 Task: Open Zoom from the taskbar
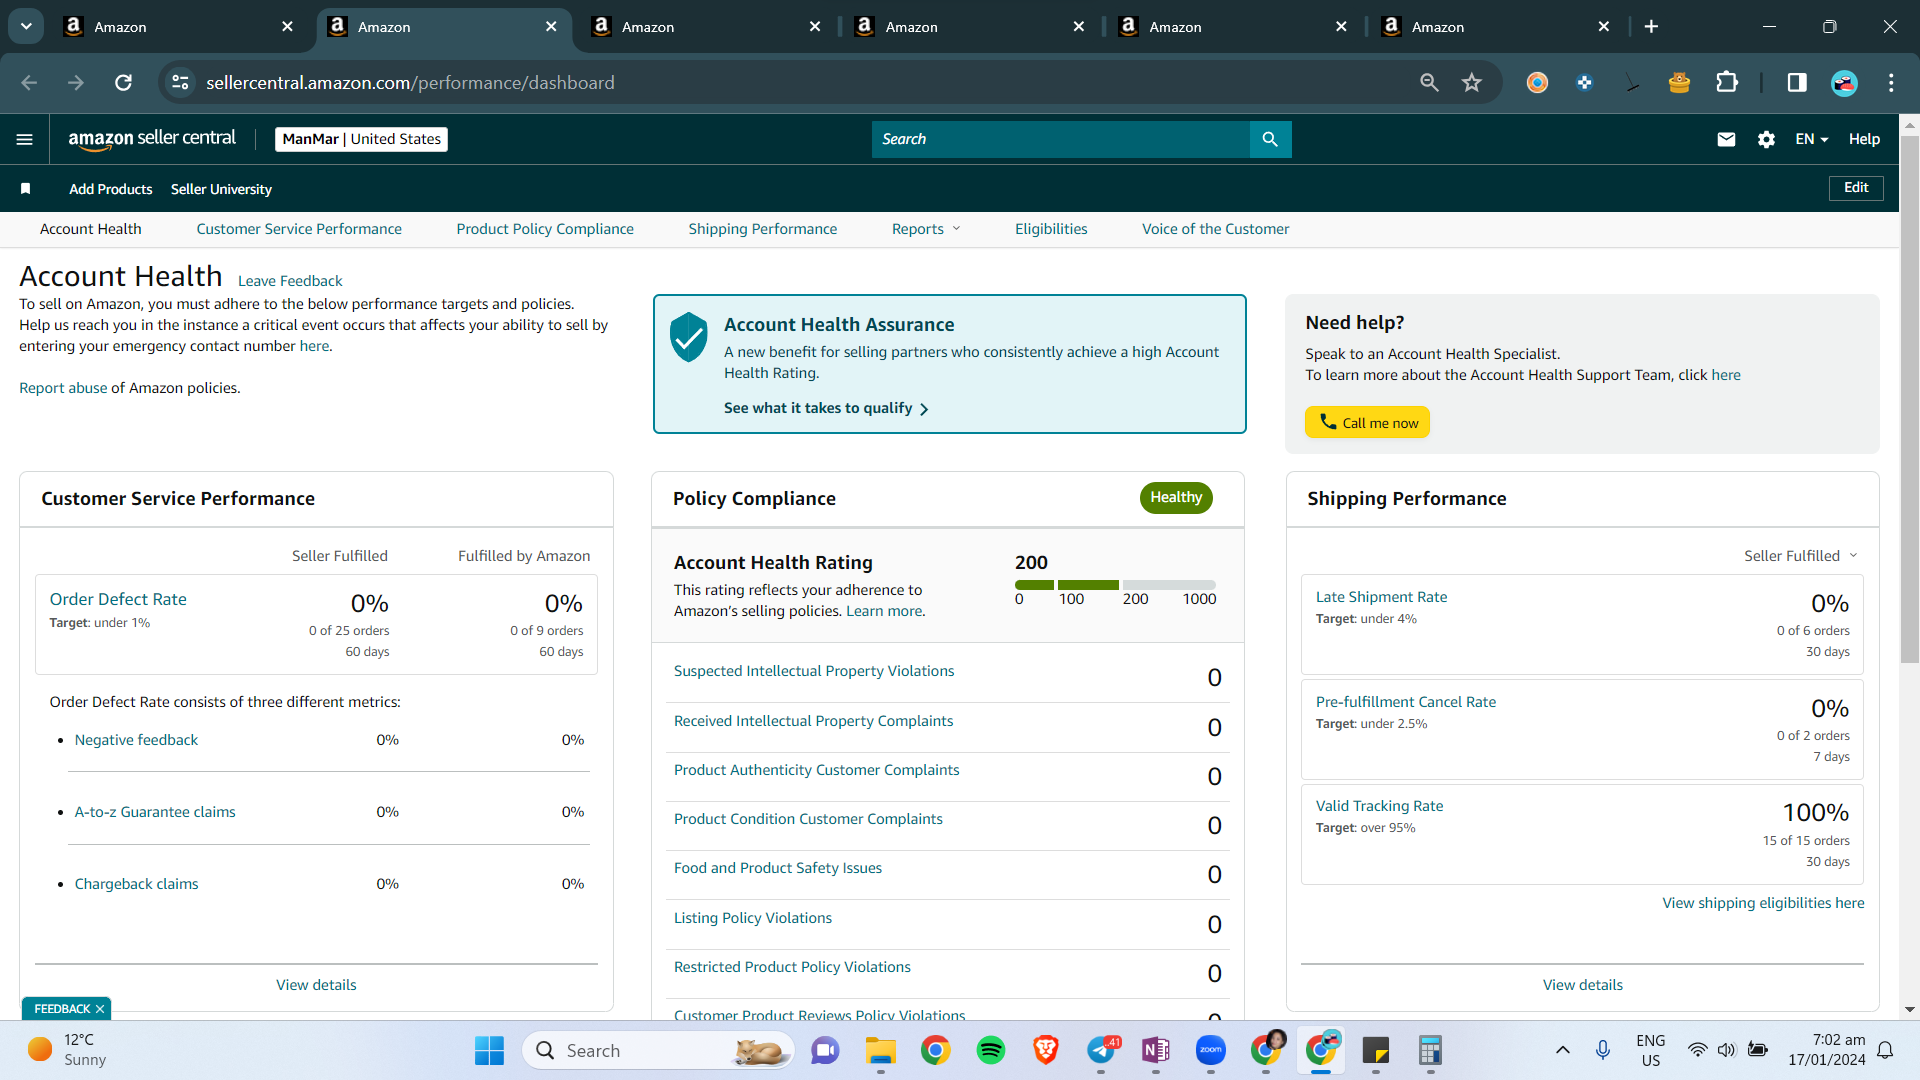click(1211, 1050)
